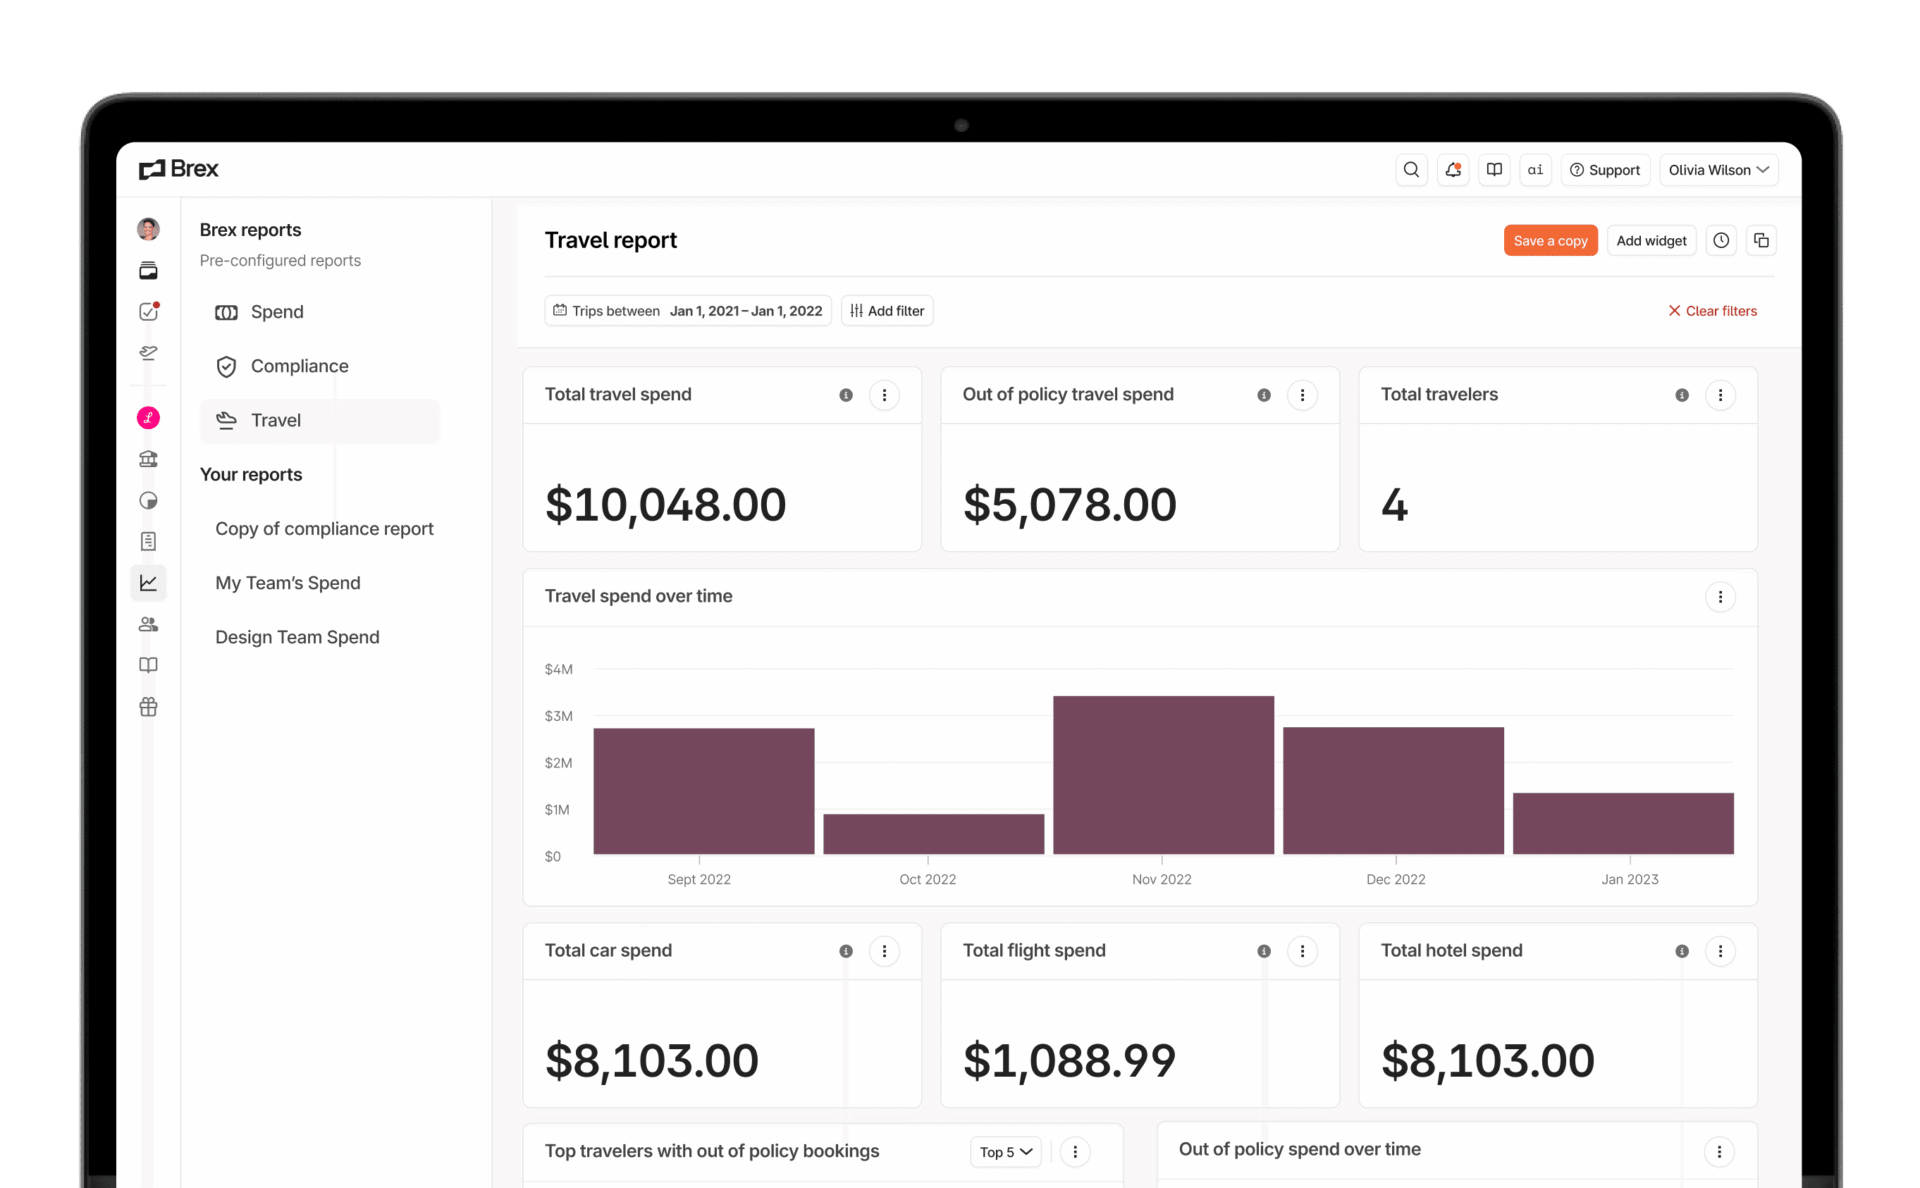
Task: Open options menu on Total travel spend widget
Action: [x=884, y=395]
